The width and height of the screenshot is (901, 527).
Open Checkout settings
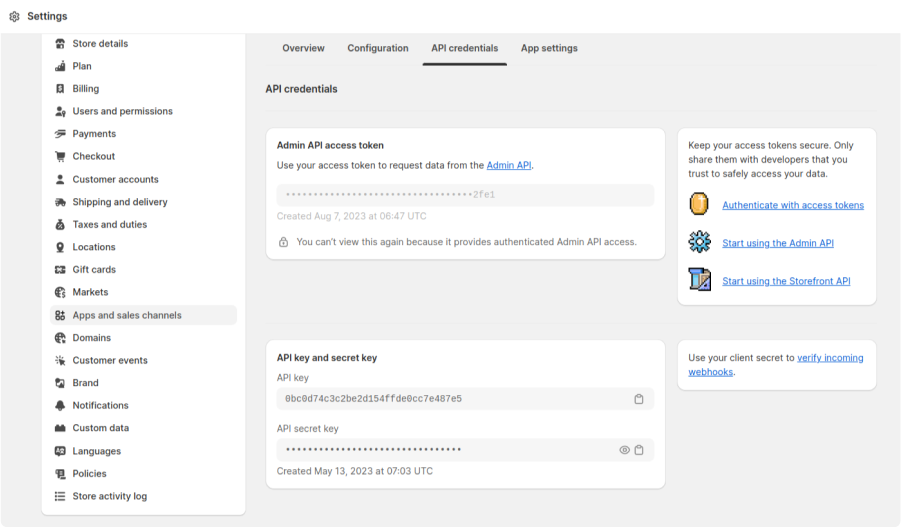click(x=94, y=156)
